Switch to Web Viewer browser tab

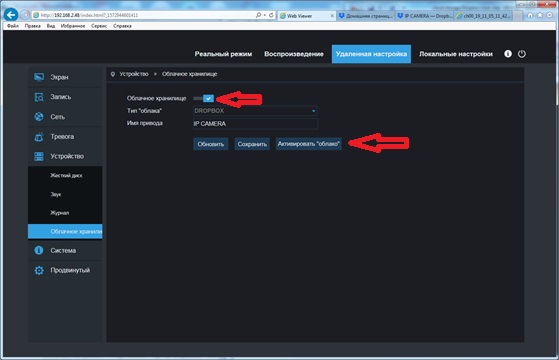(x=306, y=16)
